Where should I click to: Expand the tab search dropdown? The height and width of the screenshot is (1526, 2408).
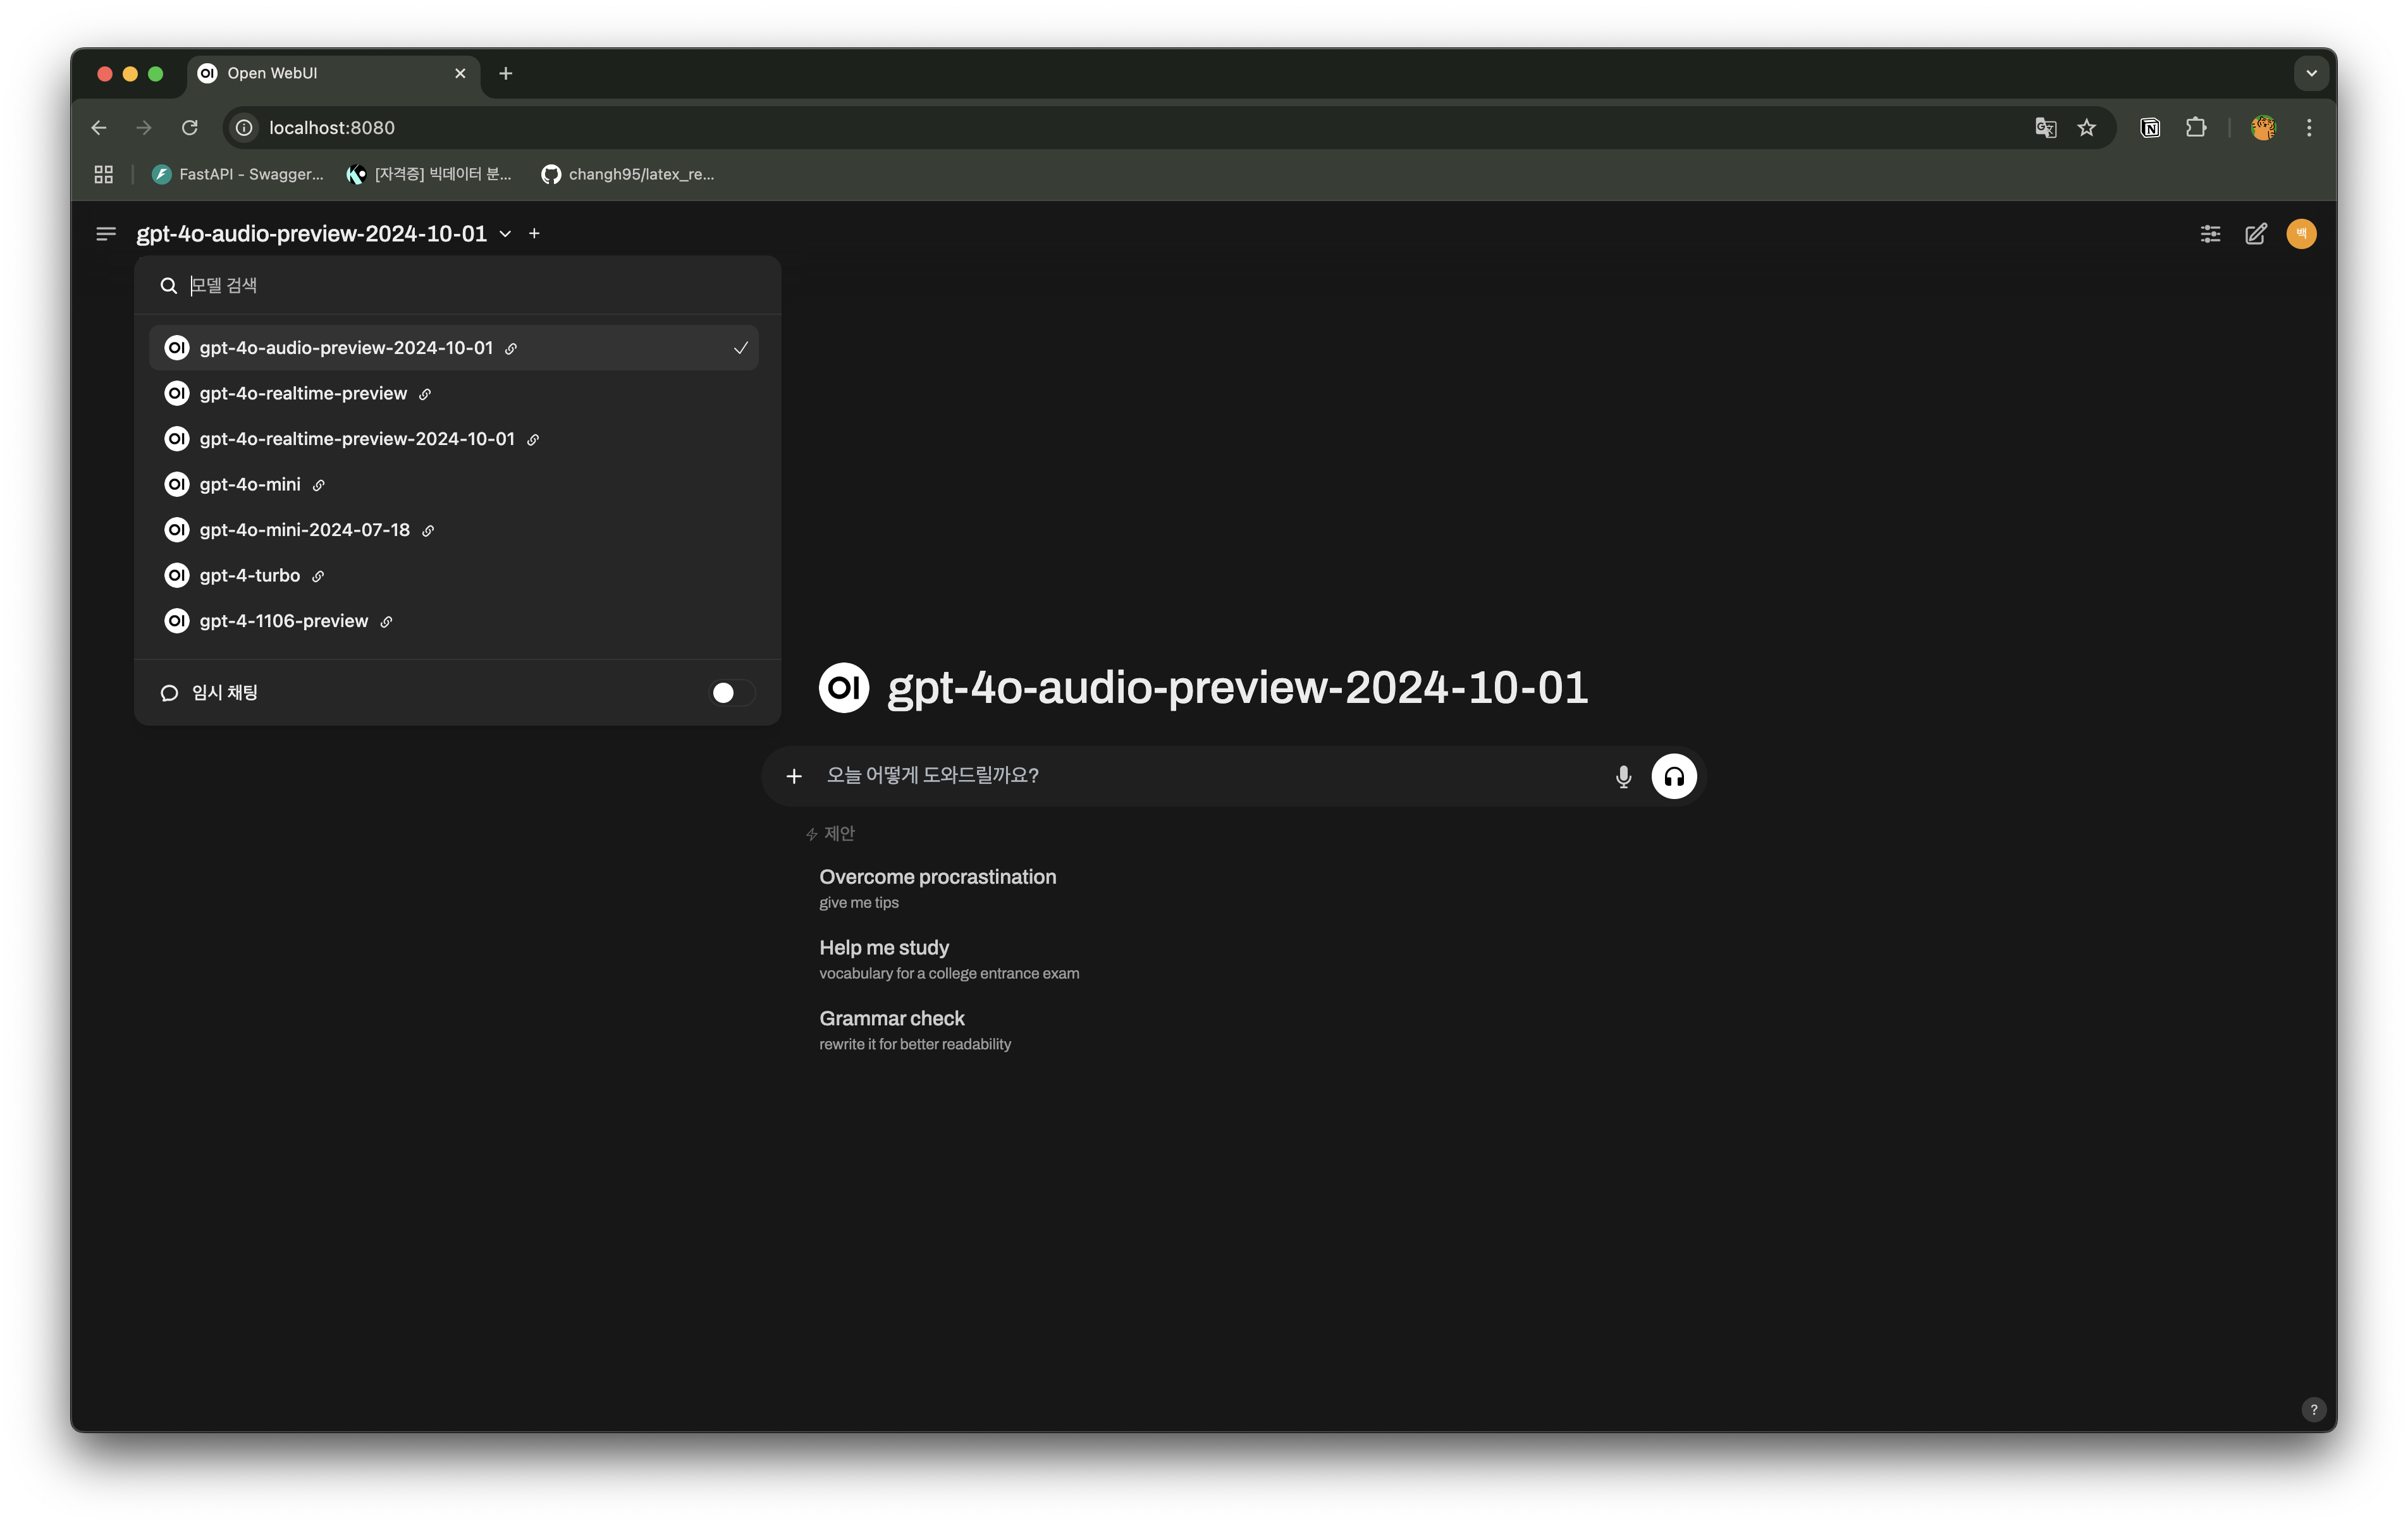tap(2311, 74)
